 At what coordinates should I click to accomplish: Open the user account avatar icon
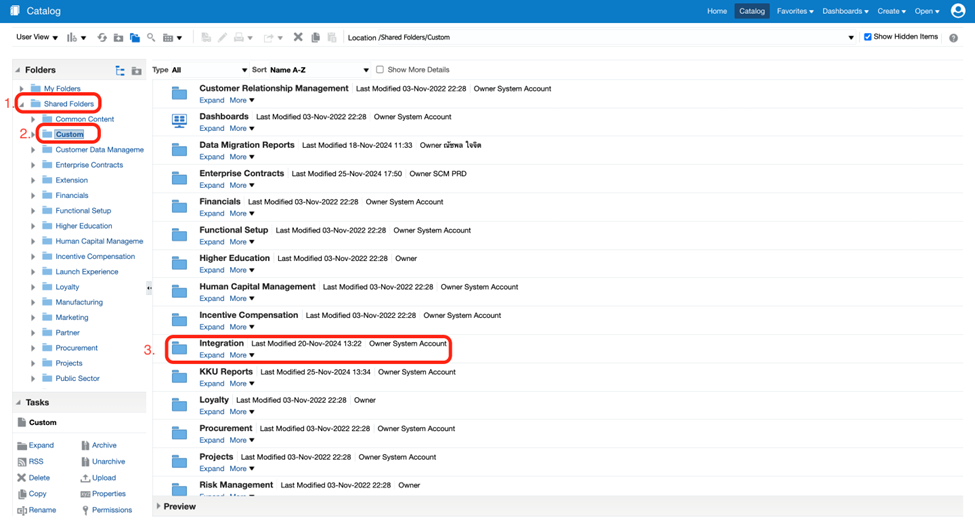point(958,11)
